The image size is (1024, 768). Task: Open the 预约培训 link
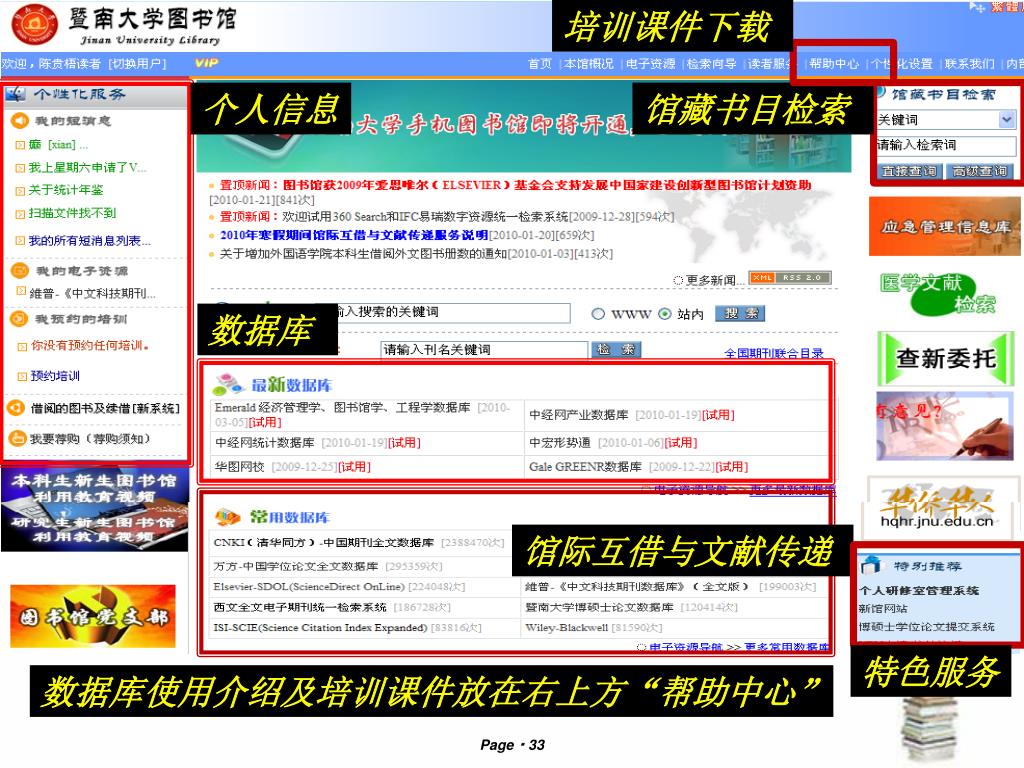(55, 376)
